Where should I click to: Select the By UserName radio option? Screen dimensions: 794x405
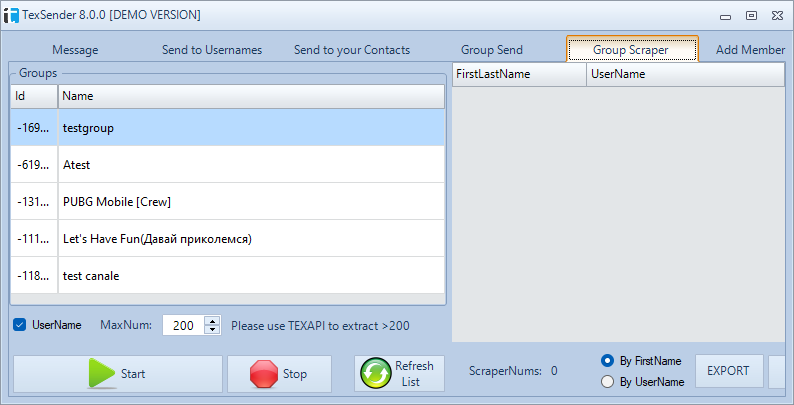point(607,381)
